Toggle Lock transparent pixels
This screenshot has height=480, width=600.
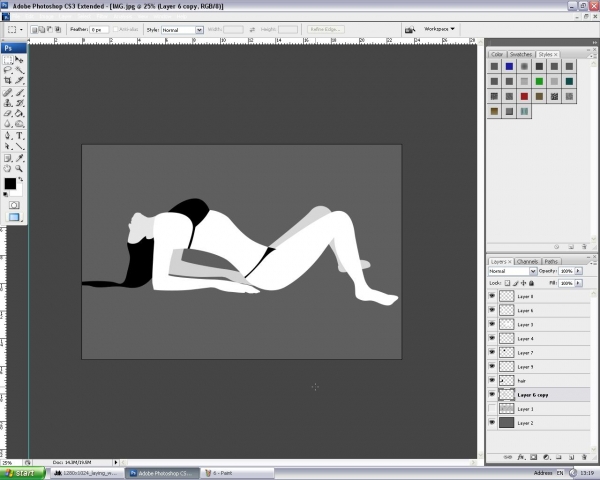point(507,283)
